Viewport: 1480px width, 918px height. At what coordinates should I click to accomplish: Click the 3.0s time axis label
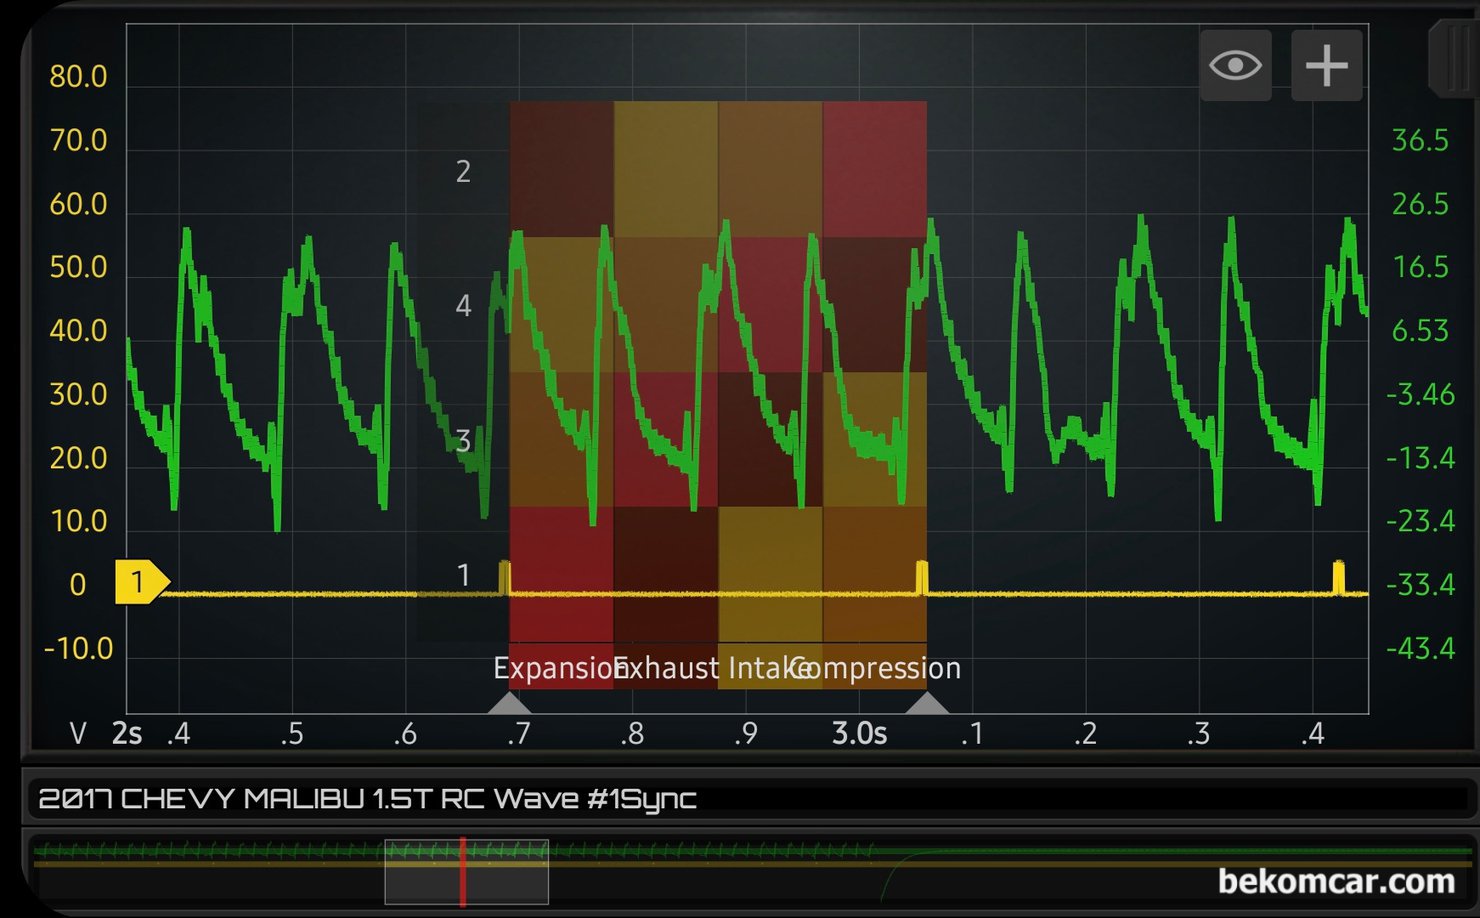click(x=859, y=735)
